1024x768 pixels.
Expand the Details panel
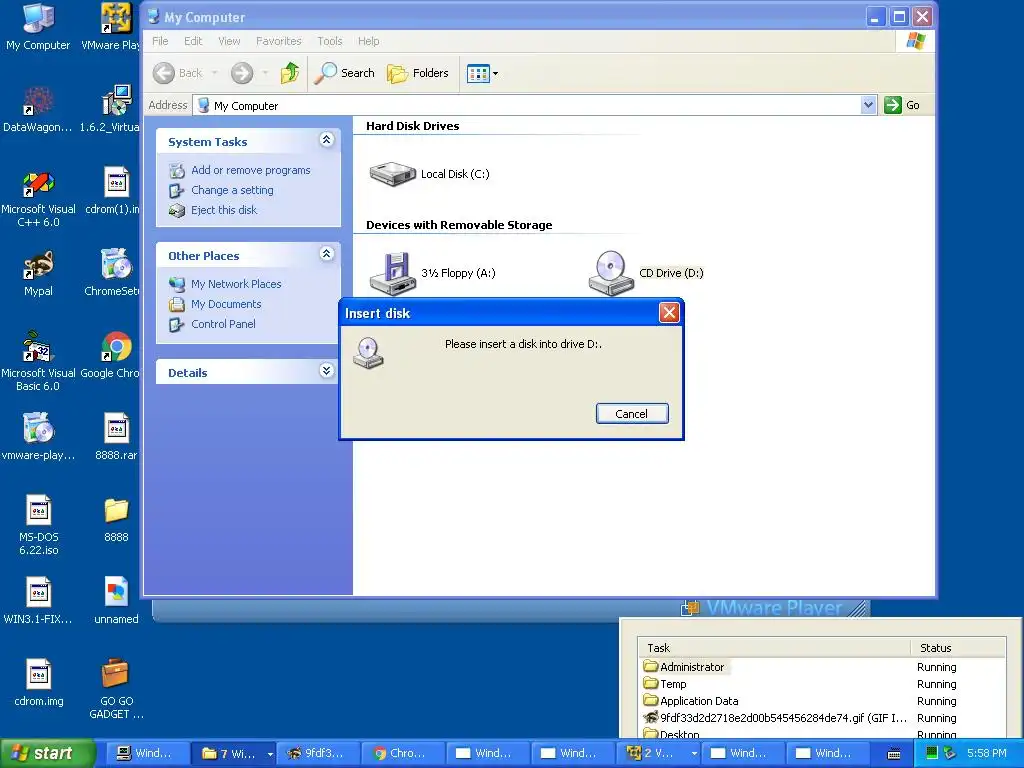(x=327, y=371)
